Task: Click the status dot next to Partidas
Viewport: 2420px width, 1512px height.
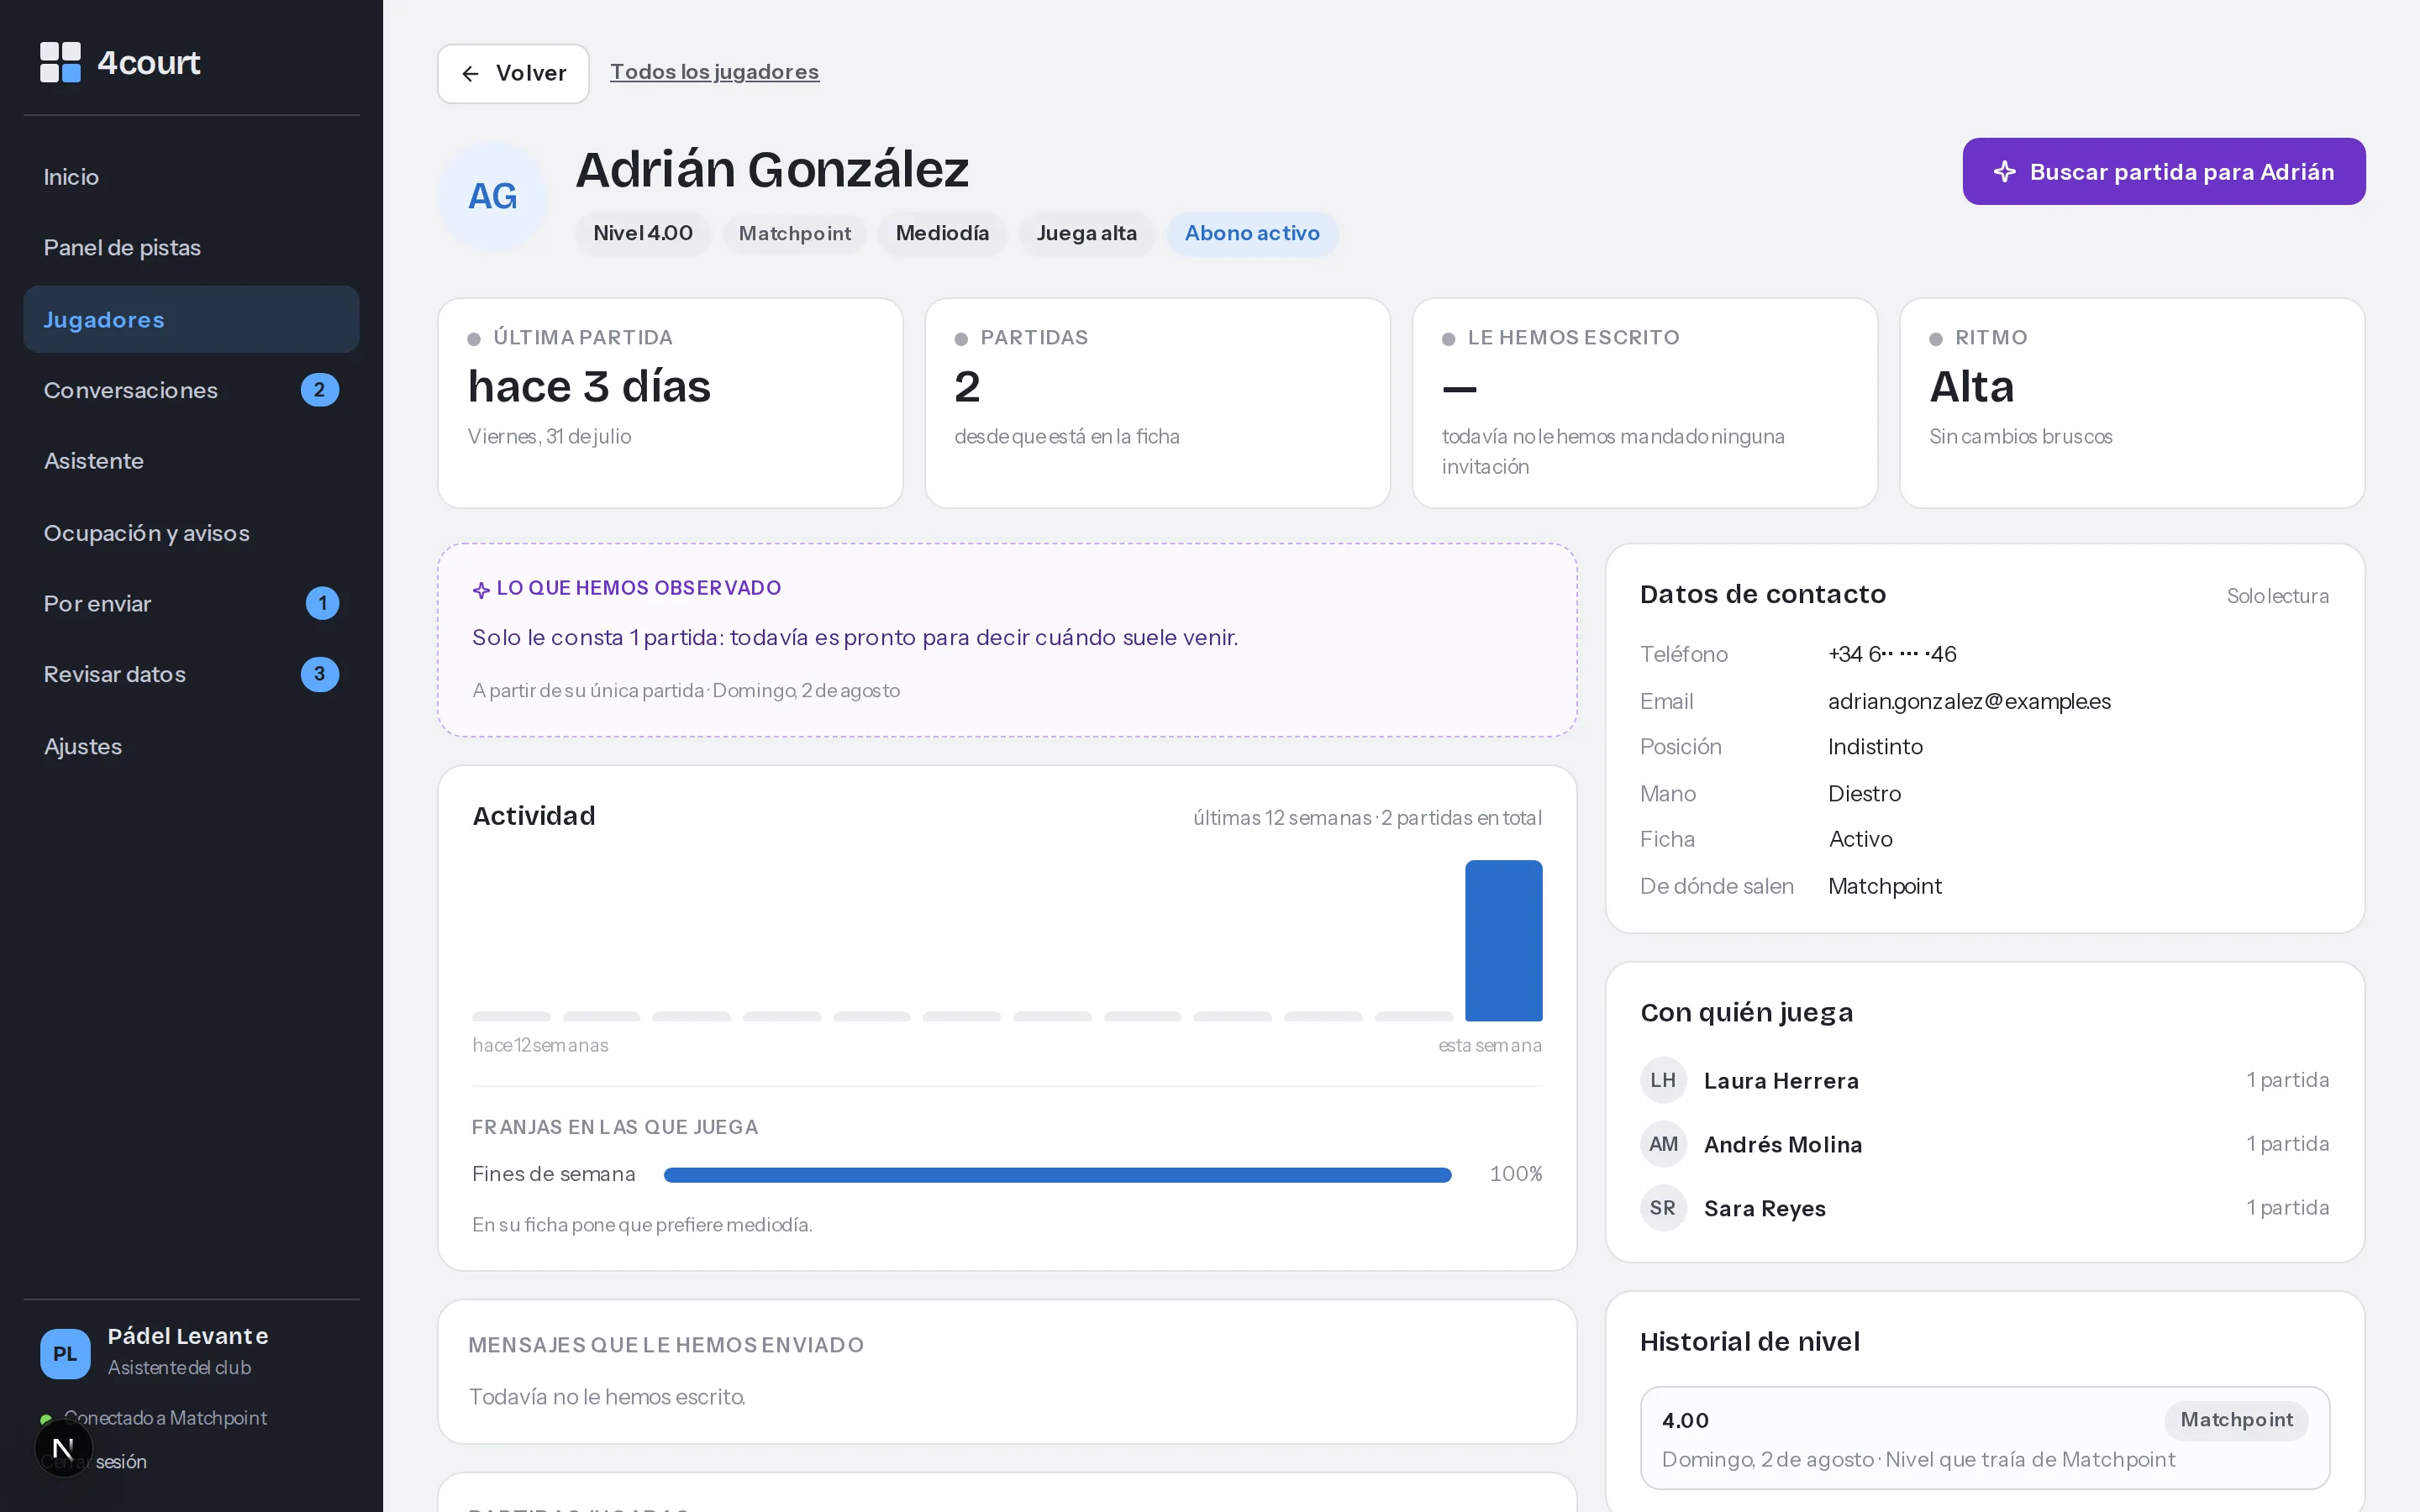Action: [x=961, y=339]
